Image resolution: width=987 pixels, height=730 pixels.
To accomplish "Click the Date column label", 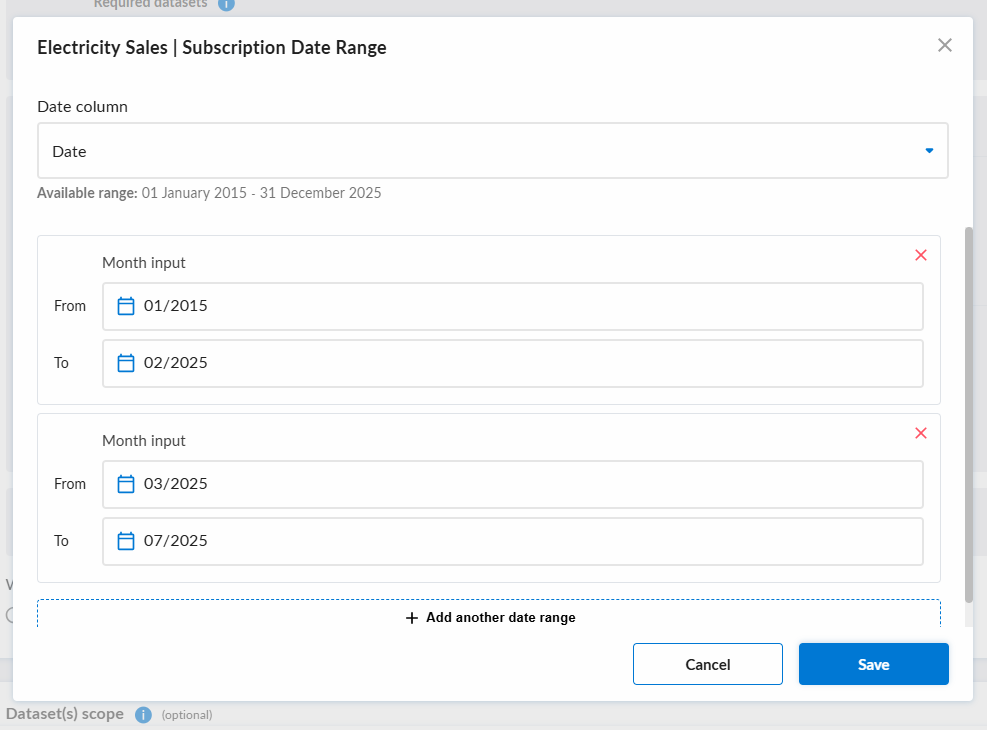I will tap(82, 106).
